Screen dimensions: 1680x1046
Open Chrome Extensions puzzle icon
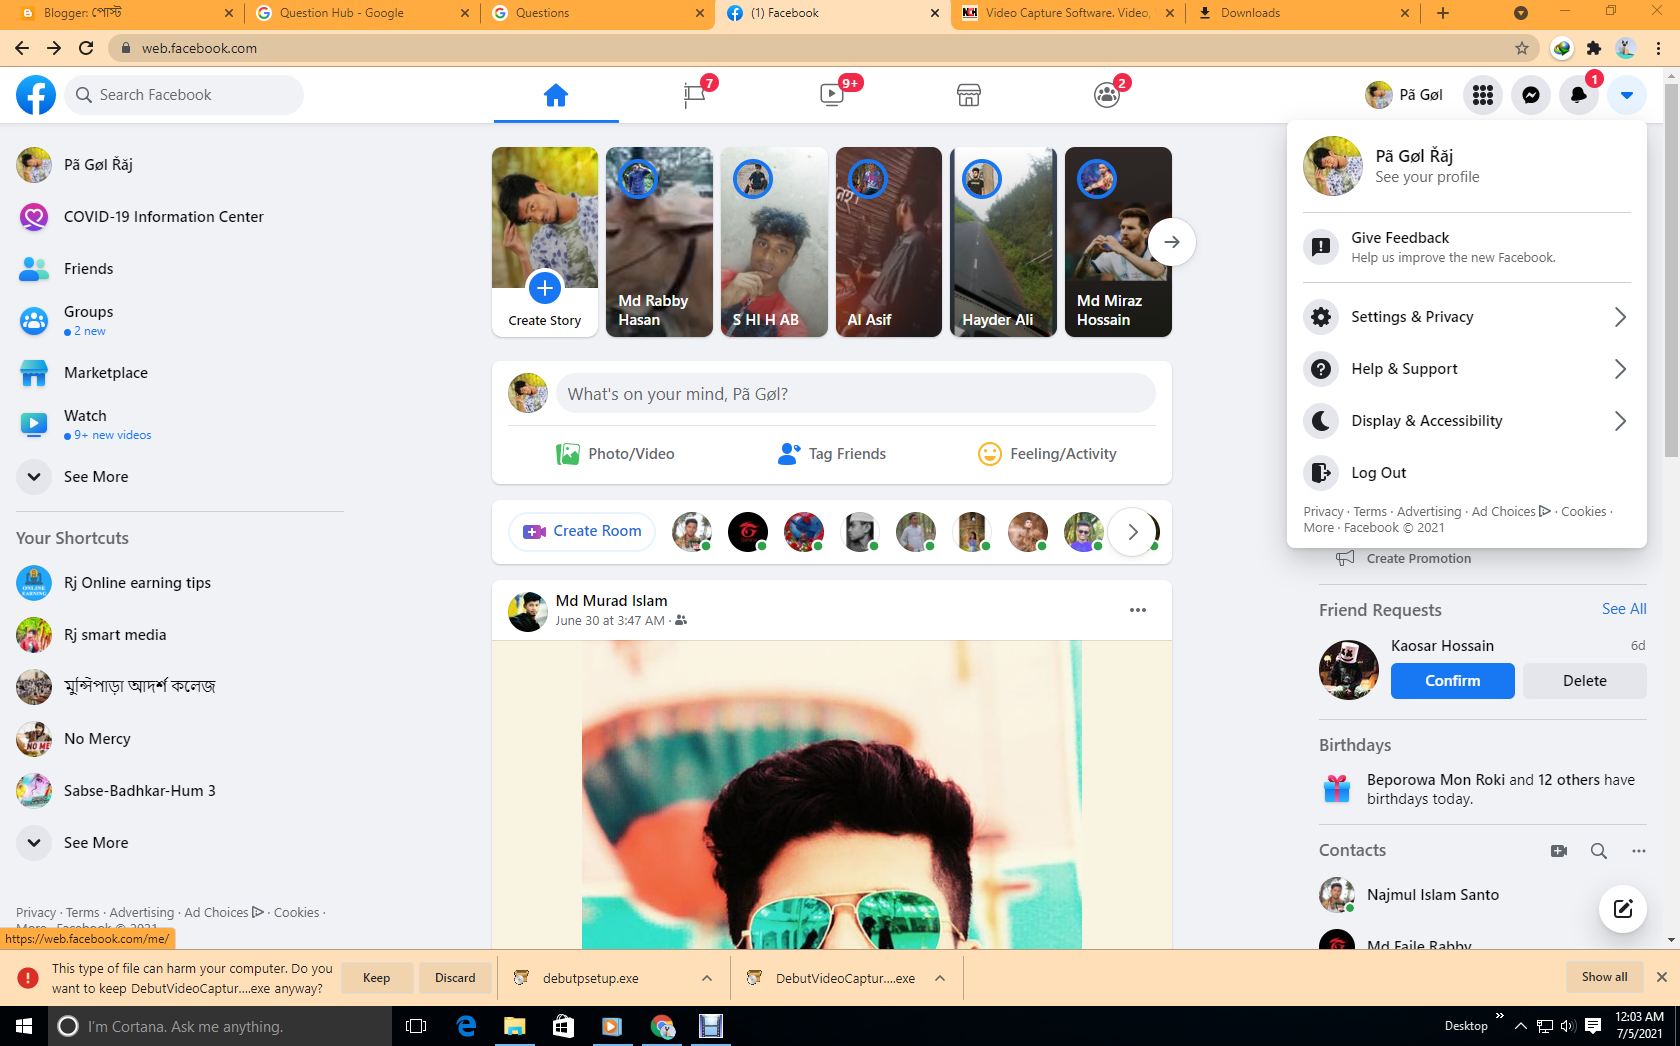pos(1594,48)
